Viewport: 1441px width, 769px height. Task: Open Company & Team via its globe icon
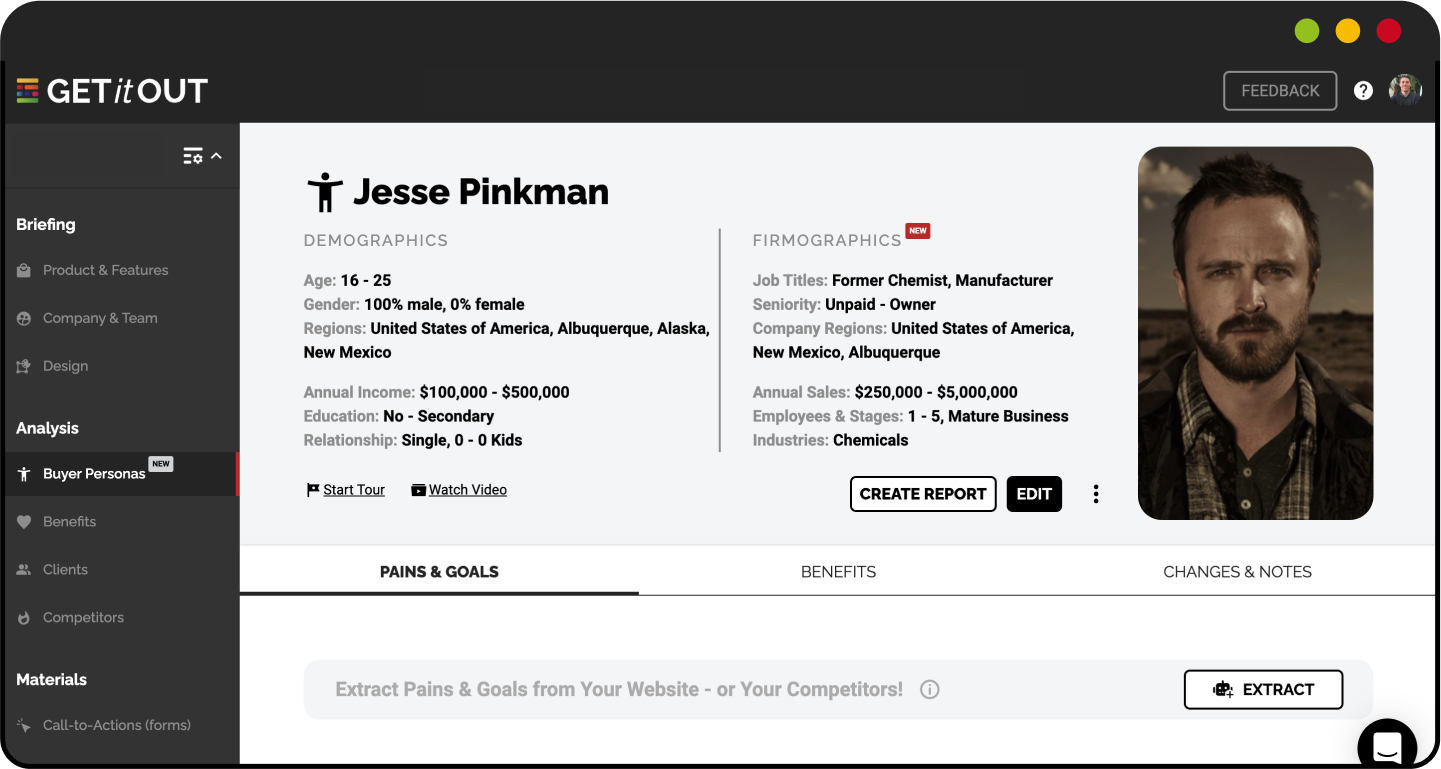22,318
